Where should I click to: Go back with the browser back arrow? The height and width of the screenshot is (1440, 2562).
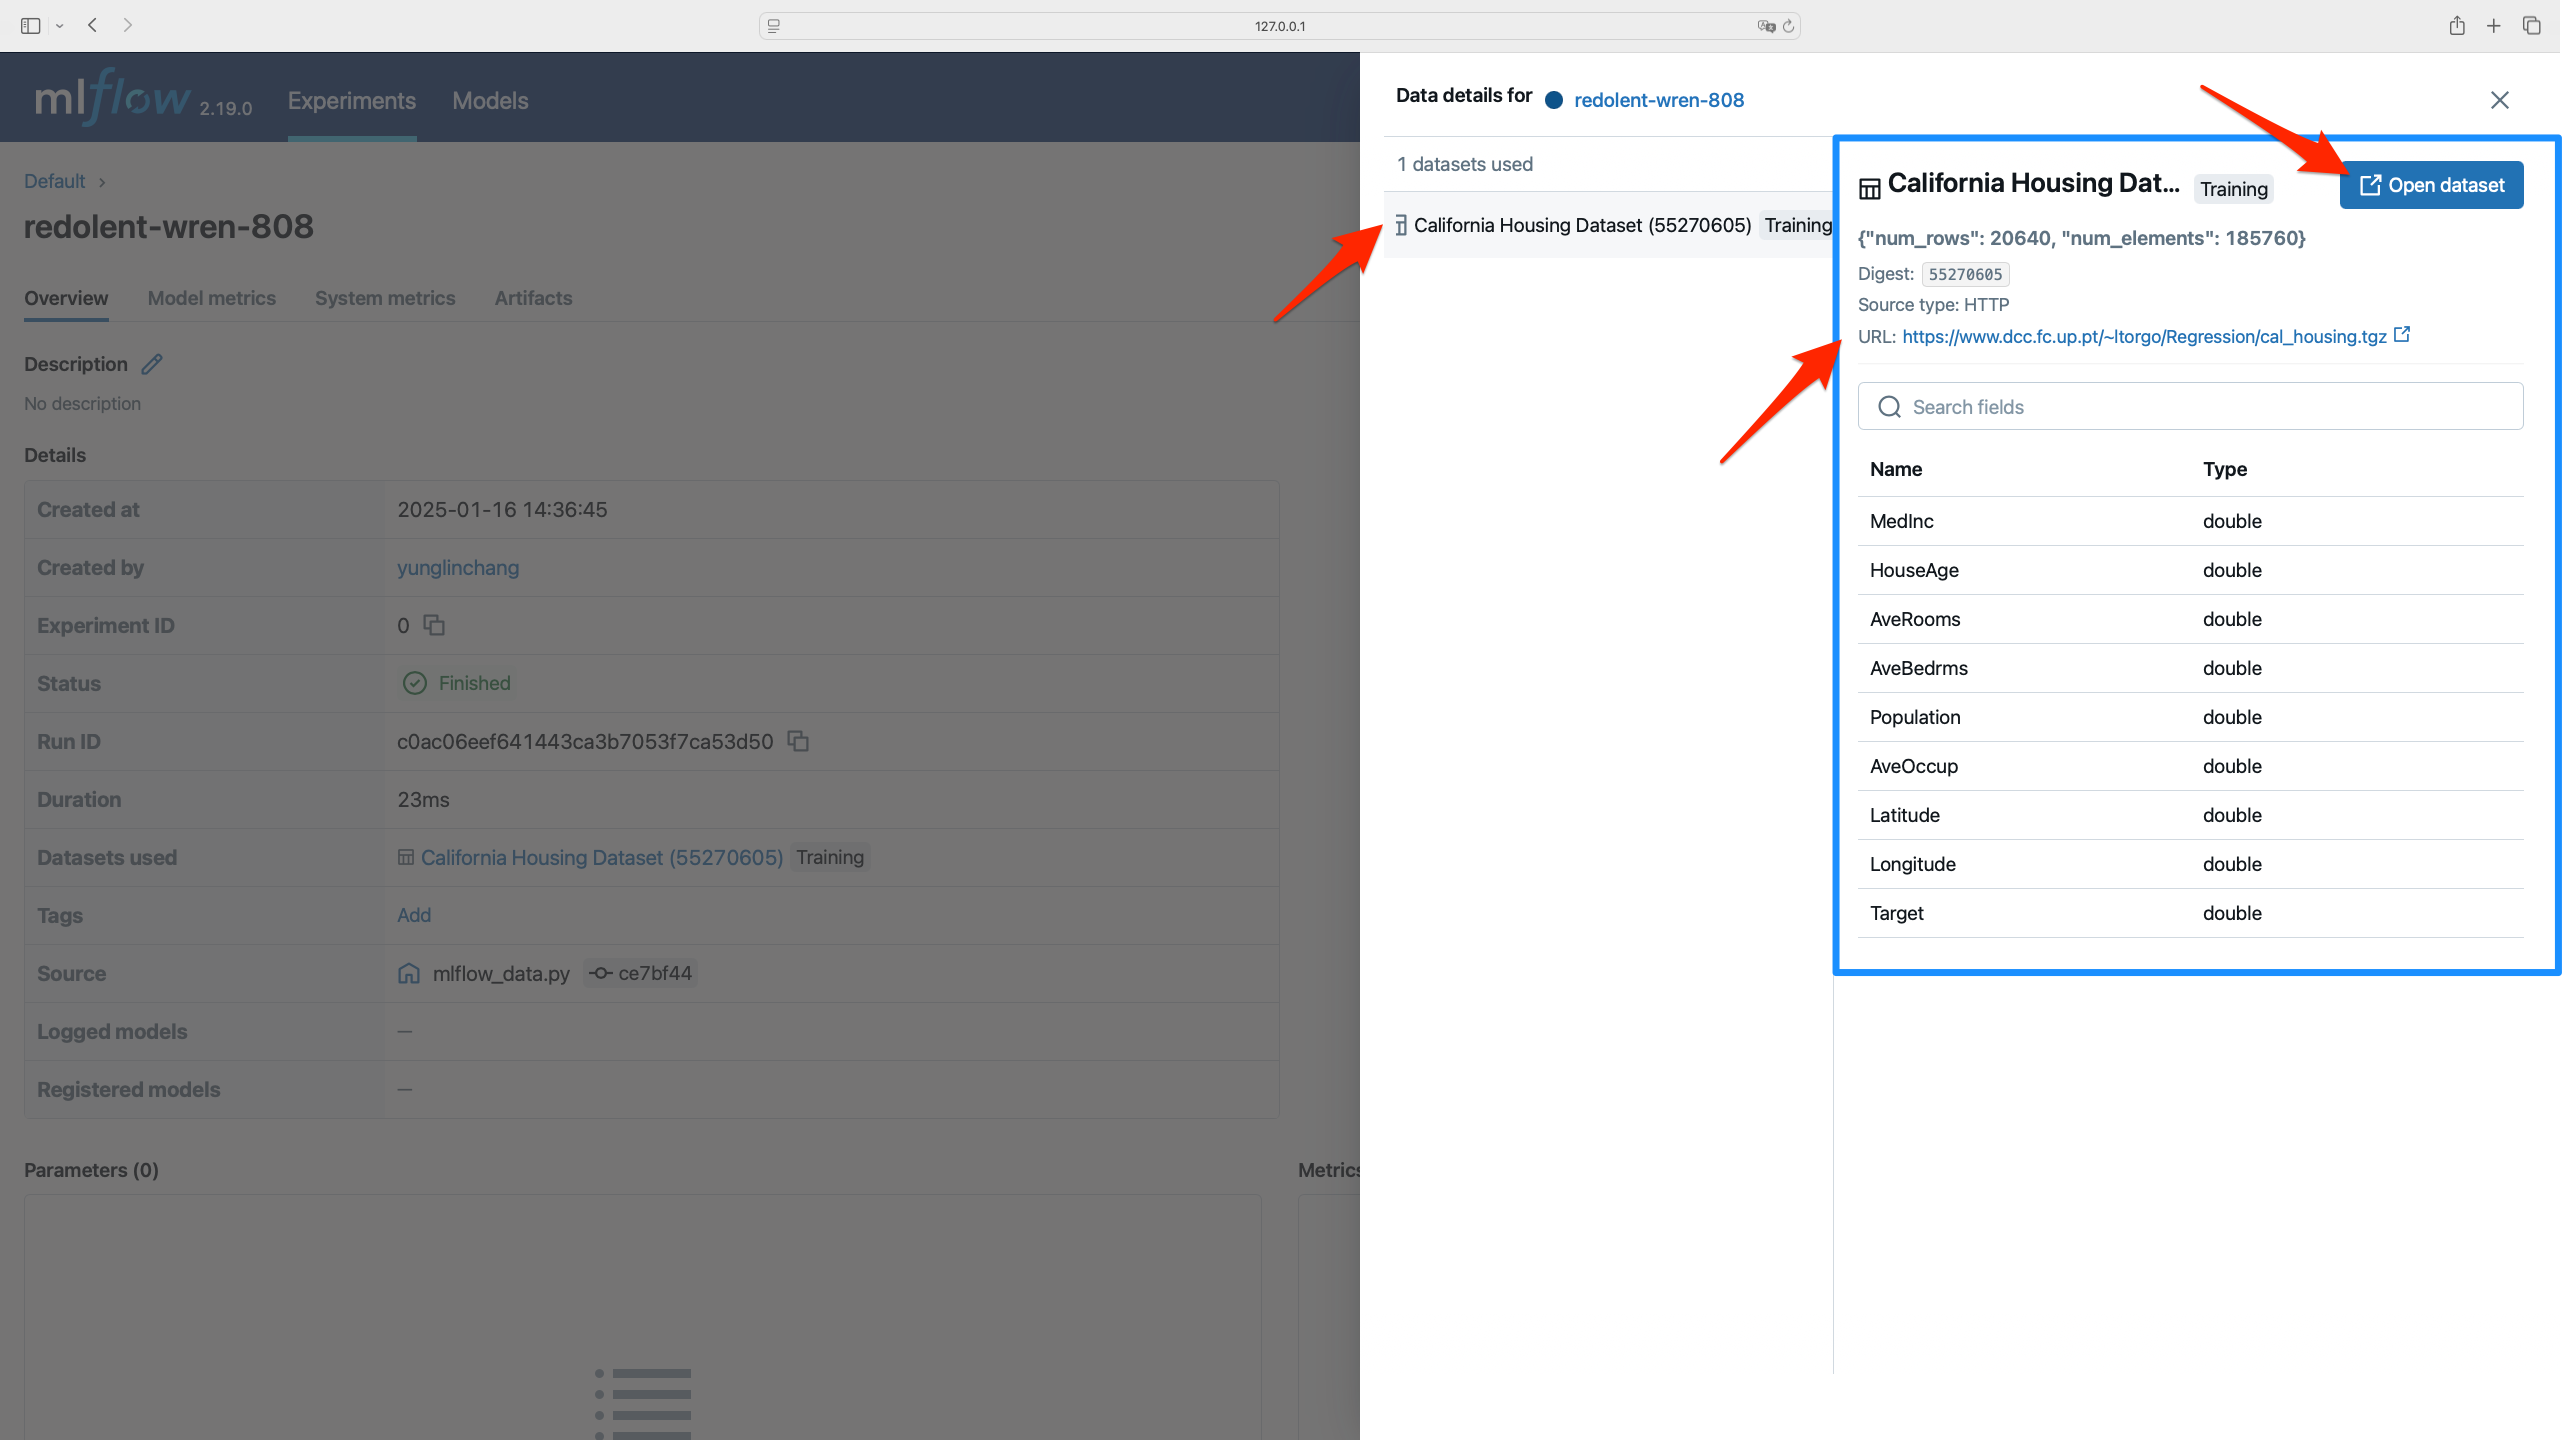[x=92, y=25]
